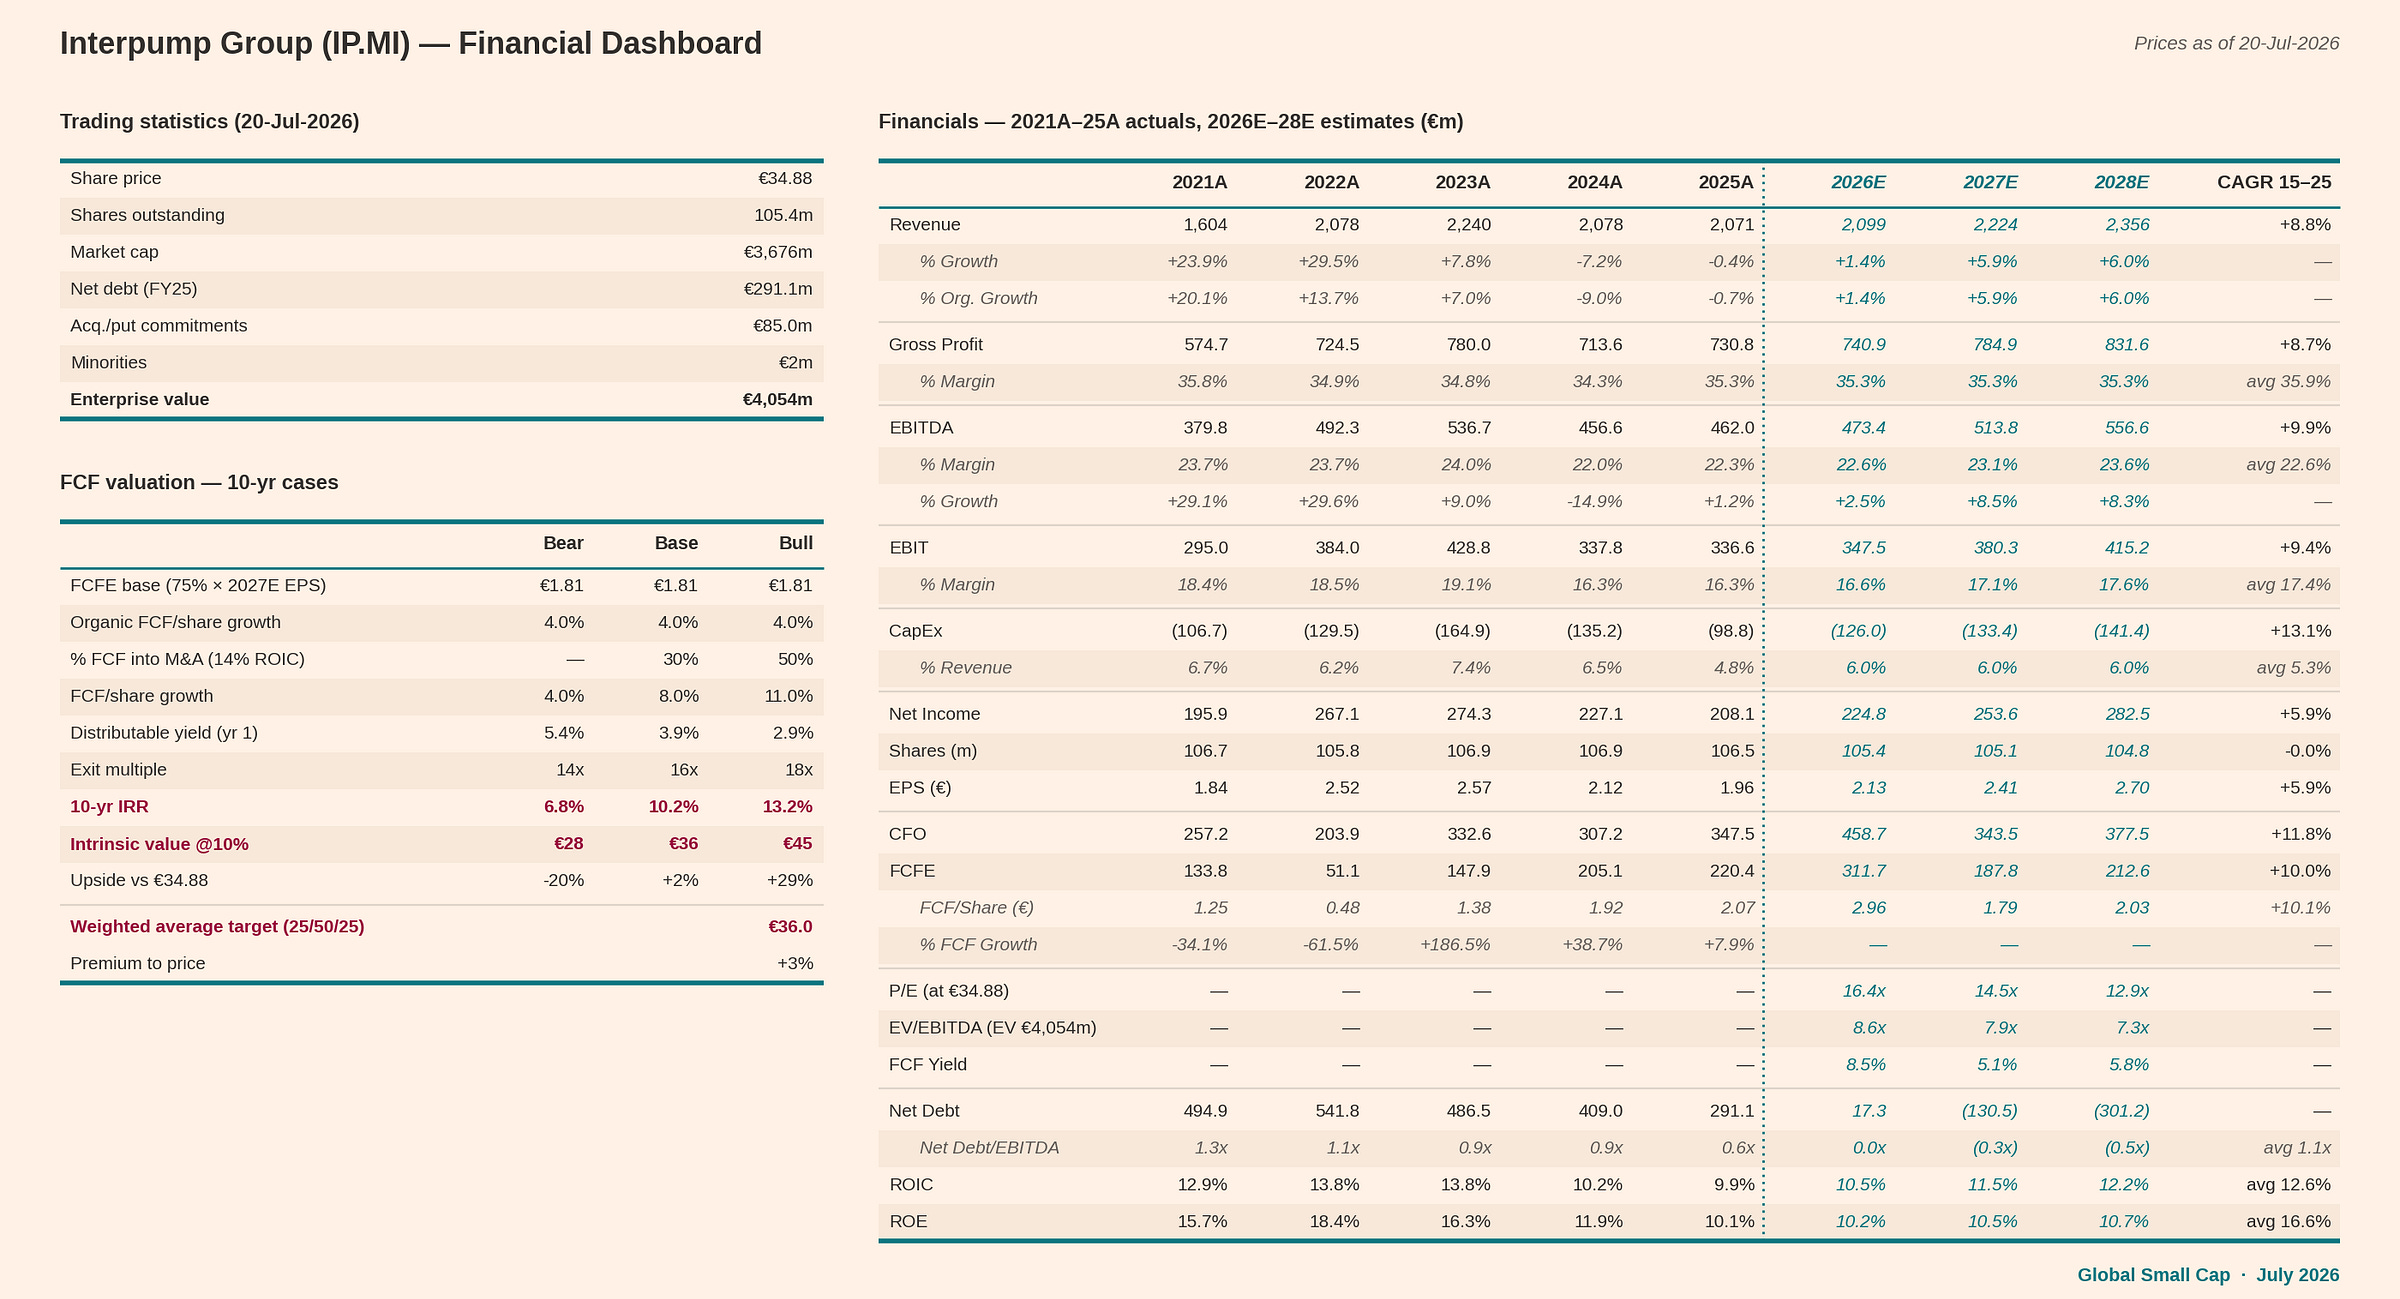Screen dimensions: 2400x1299
Task: Click the 2022A ROE value 18.4%
Action: point(1335,1223)
